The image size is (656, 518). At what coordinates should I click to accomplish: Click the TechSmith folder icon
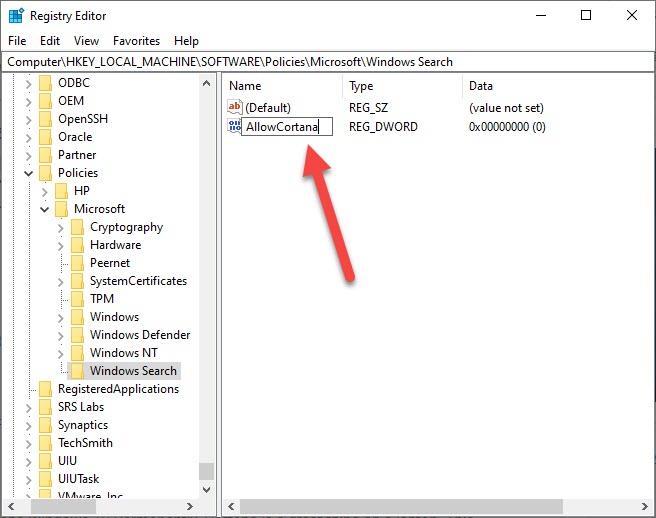pos(45,443)
